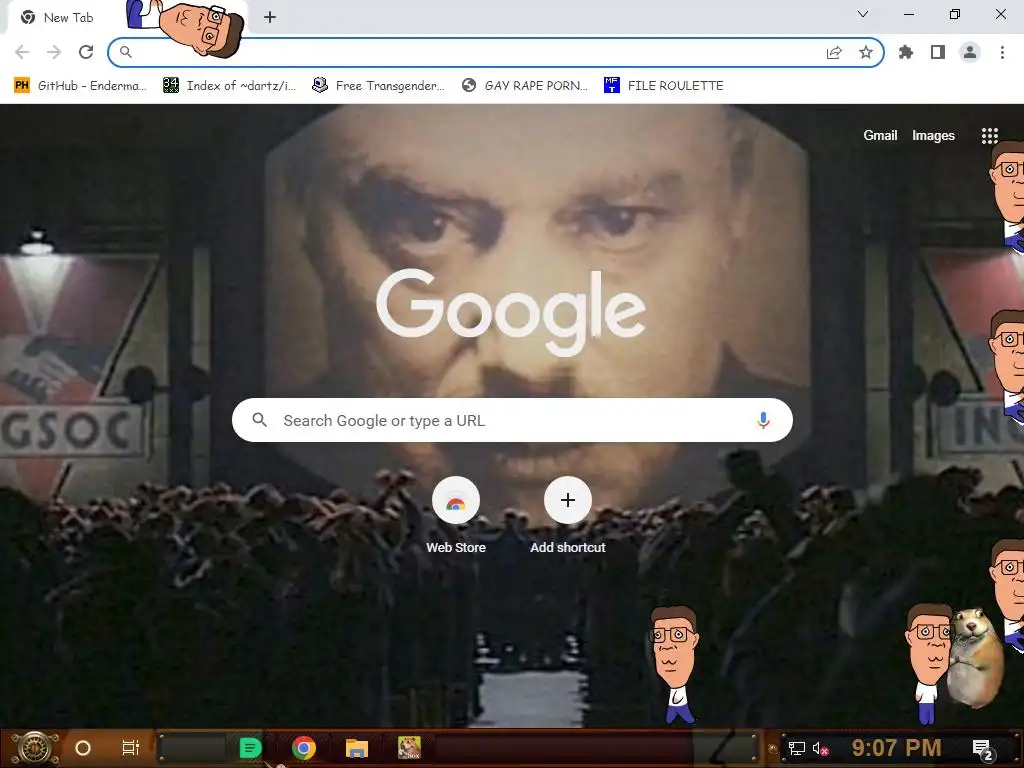Open the Extensions puzzle-piece menu
The height and width of the screenshot is (768, 1024).
(906, 52)
